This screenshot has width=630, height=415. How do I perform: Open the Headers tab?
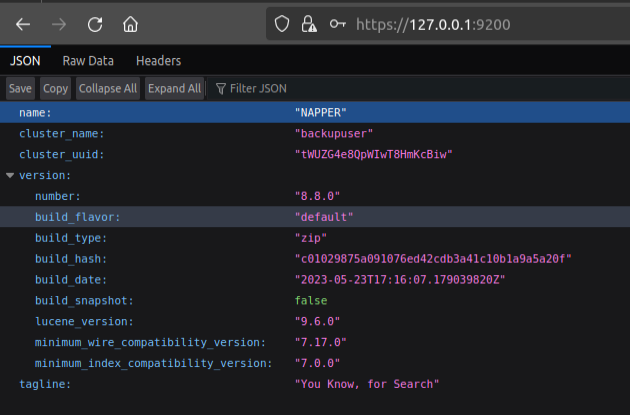pyautogui.click(x=158, y=61)
